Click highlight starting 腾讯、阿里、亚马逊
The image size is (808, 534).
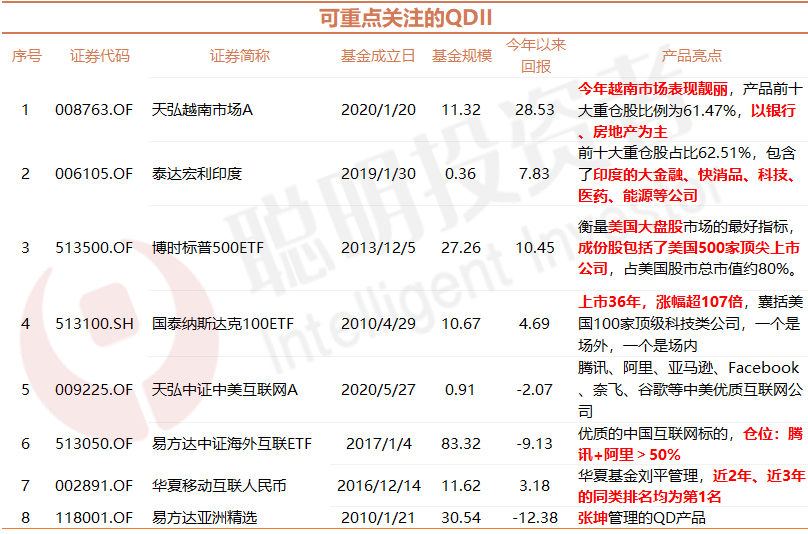click(x=691, y=389)
